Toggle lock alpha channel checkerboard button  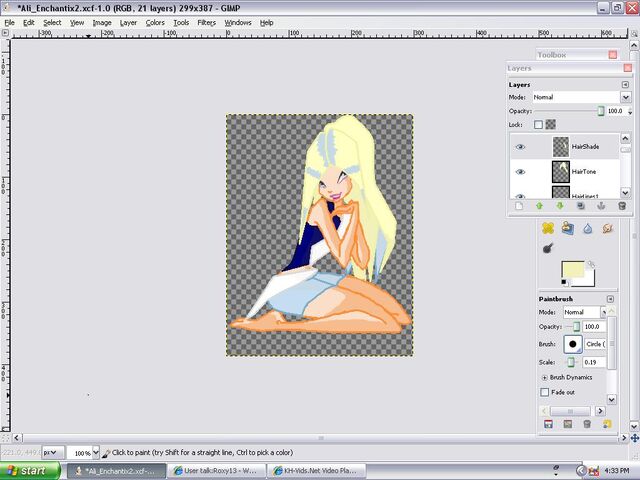point(551,124)
